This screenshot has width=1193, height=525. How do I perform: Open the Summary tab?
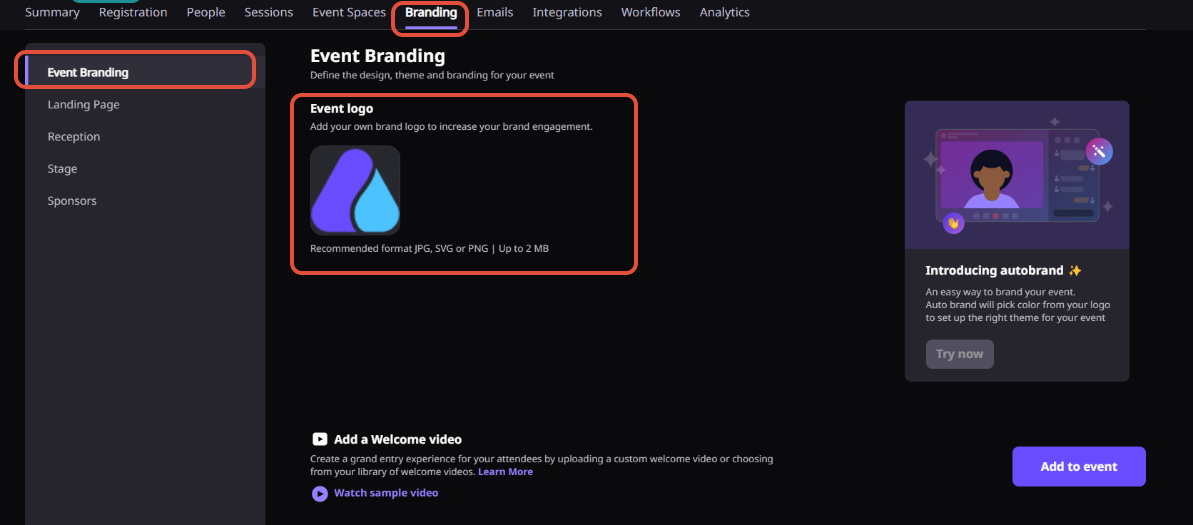coord(52,12)
